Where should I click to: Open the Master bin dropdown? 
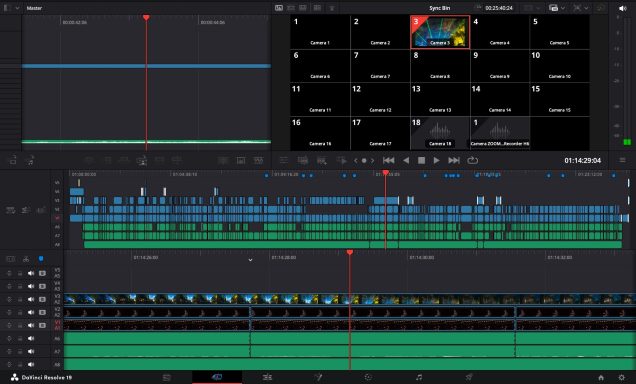pyautogui.click(x=17, y=8)
